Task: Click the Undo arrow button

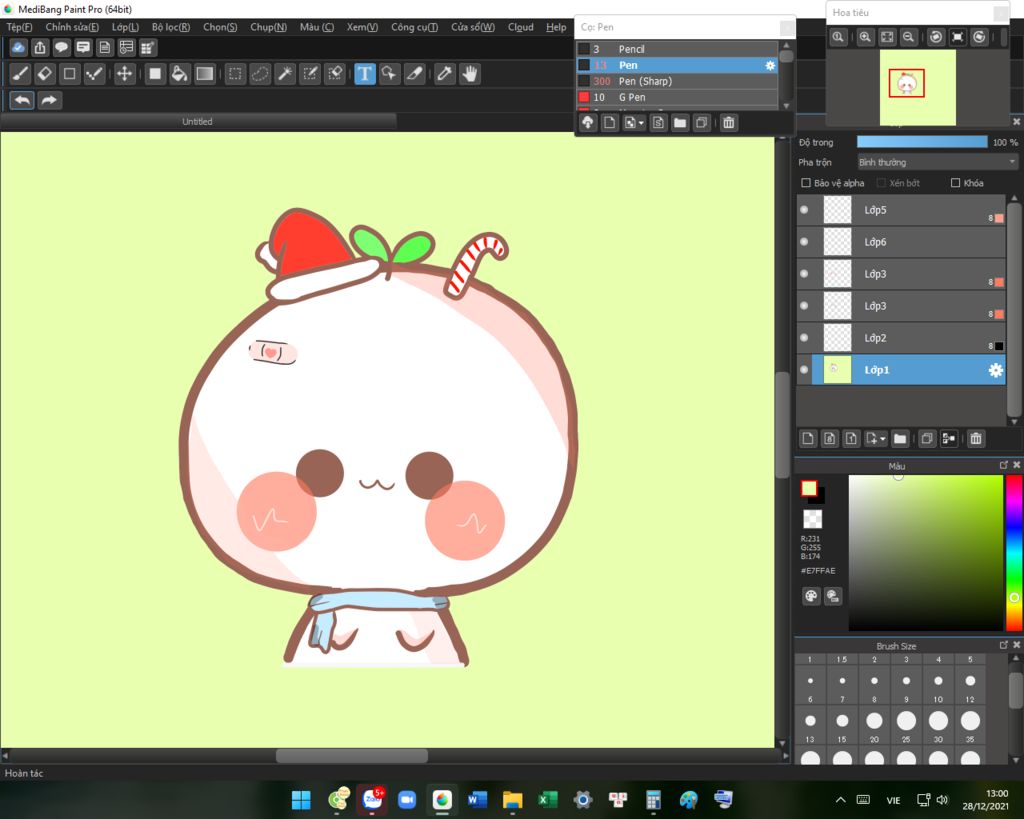Action: (22, 100)
